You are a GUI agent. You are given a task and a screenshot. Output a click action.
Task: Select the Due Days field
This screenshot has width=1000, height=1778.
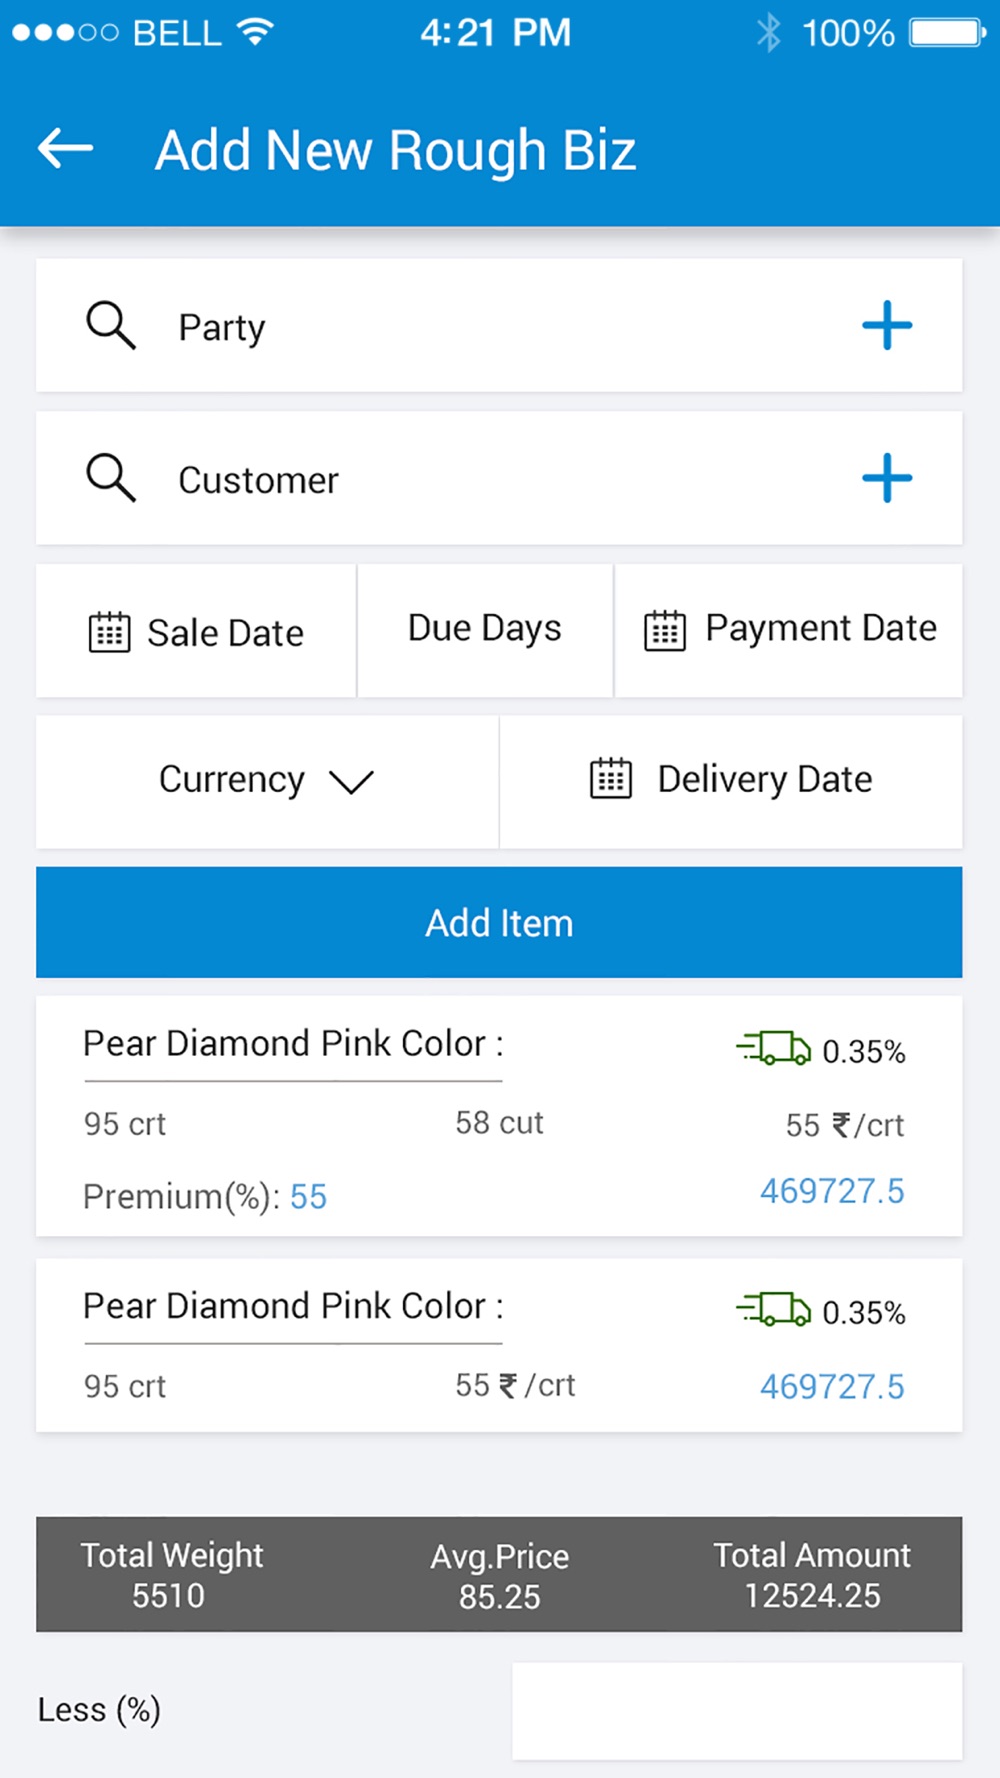point(485,630)
